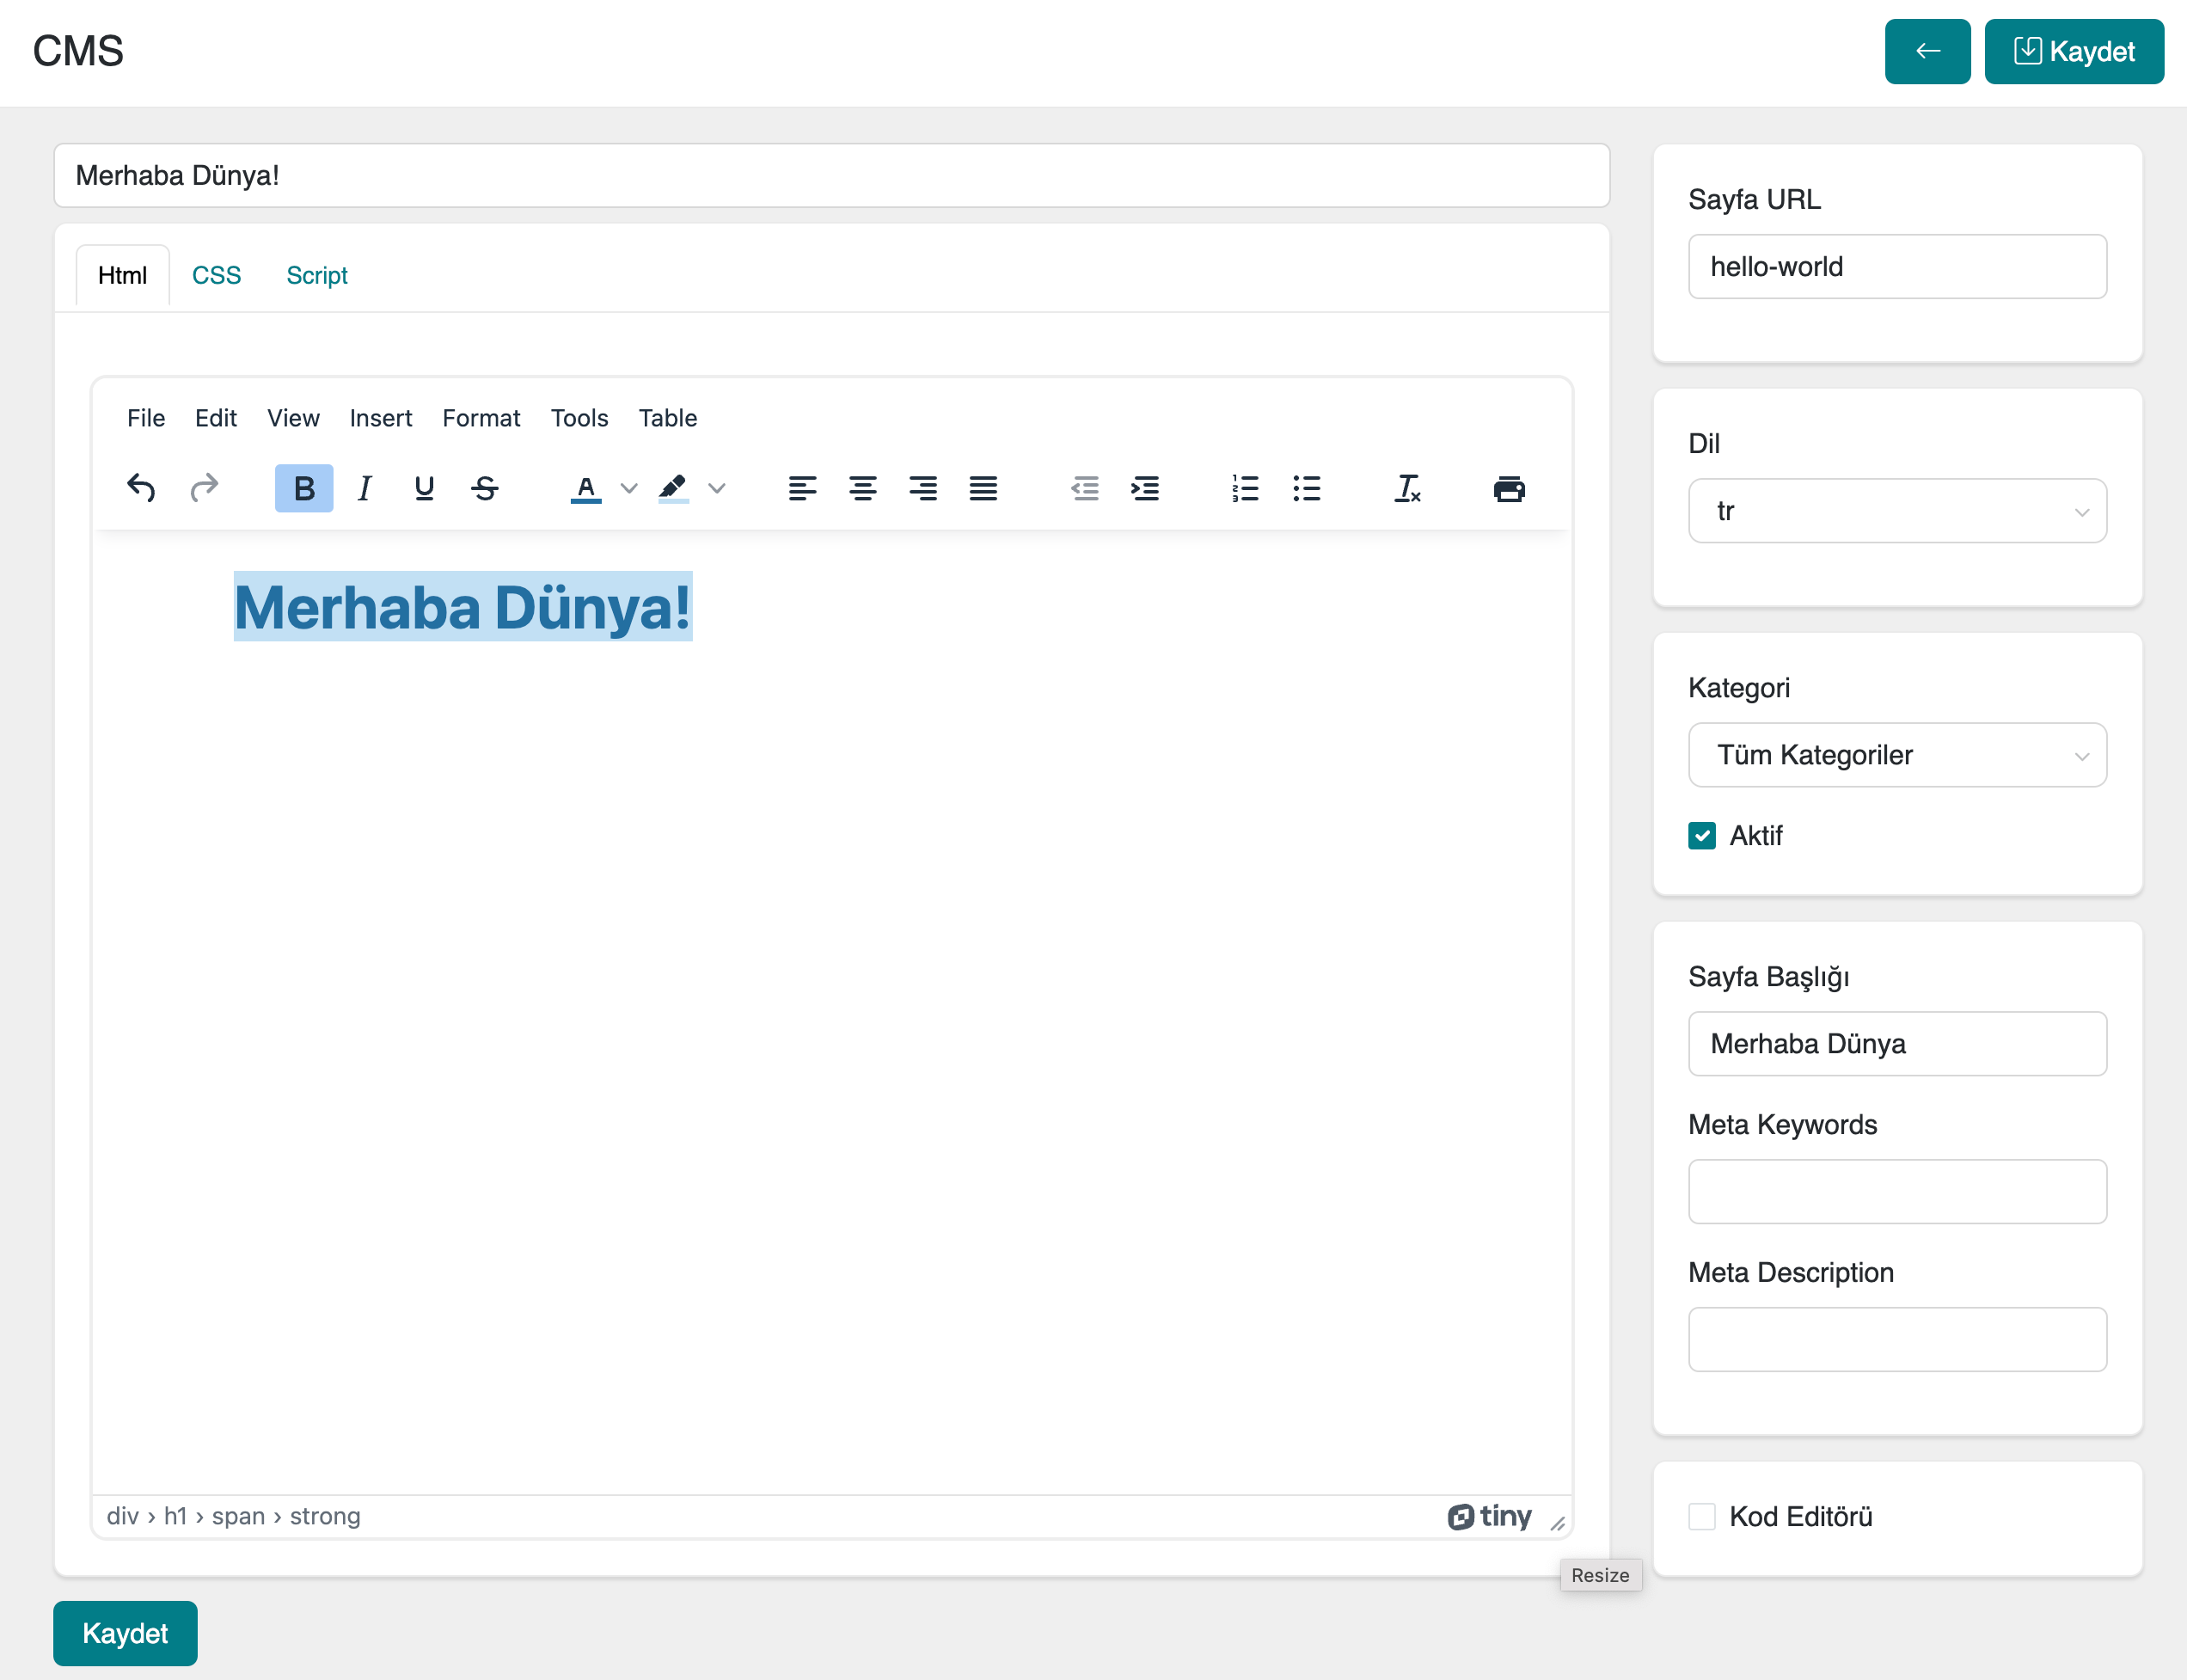
Task: Center align the text
Action: point(862,488)
